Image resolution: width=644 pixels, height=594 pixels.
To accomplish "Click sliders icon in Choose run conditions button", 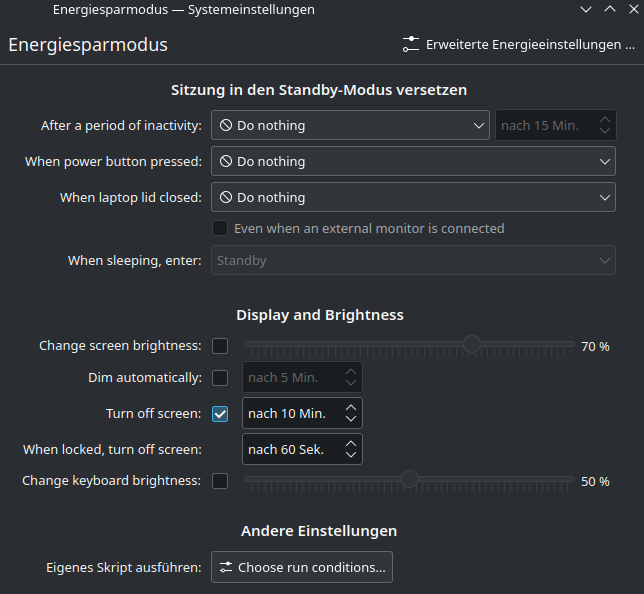I will click(x=226, y=567).
